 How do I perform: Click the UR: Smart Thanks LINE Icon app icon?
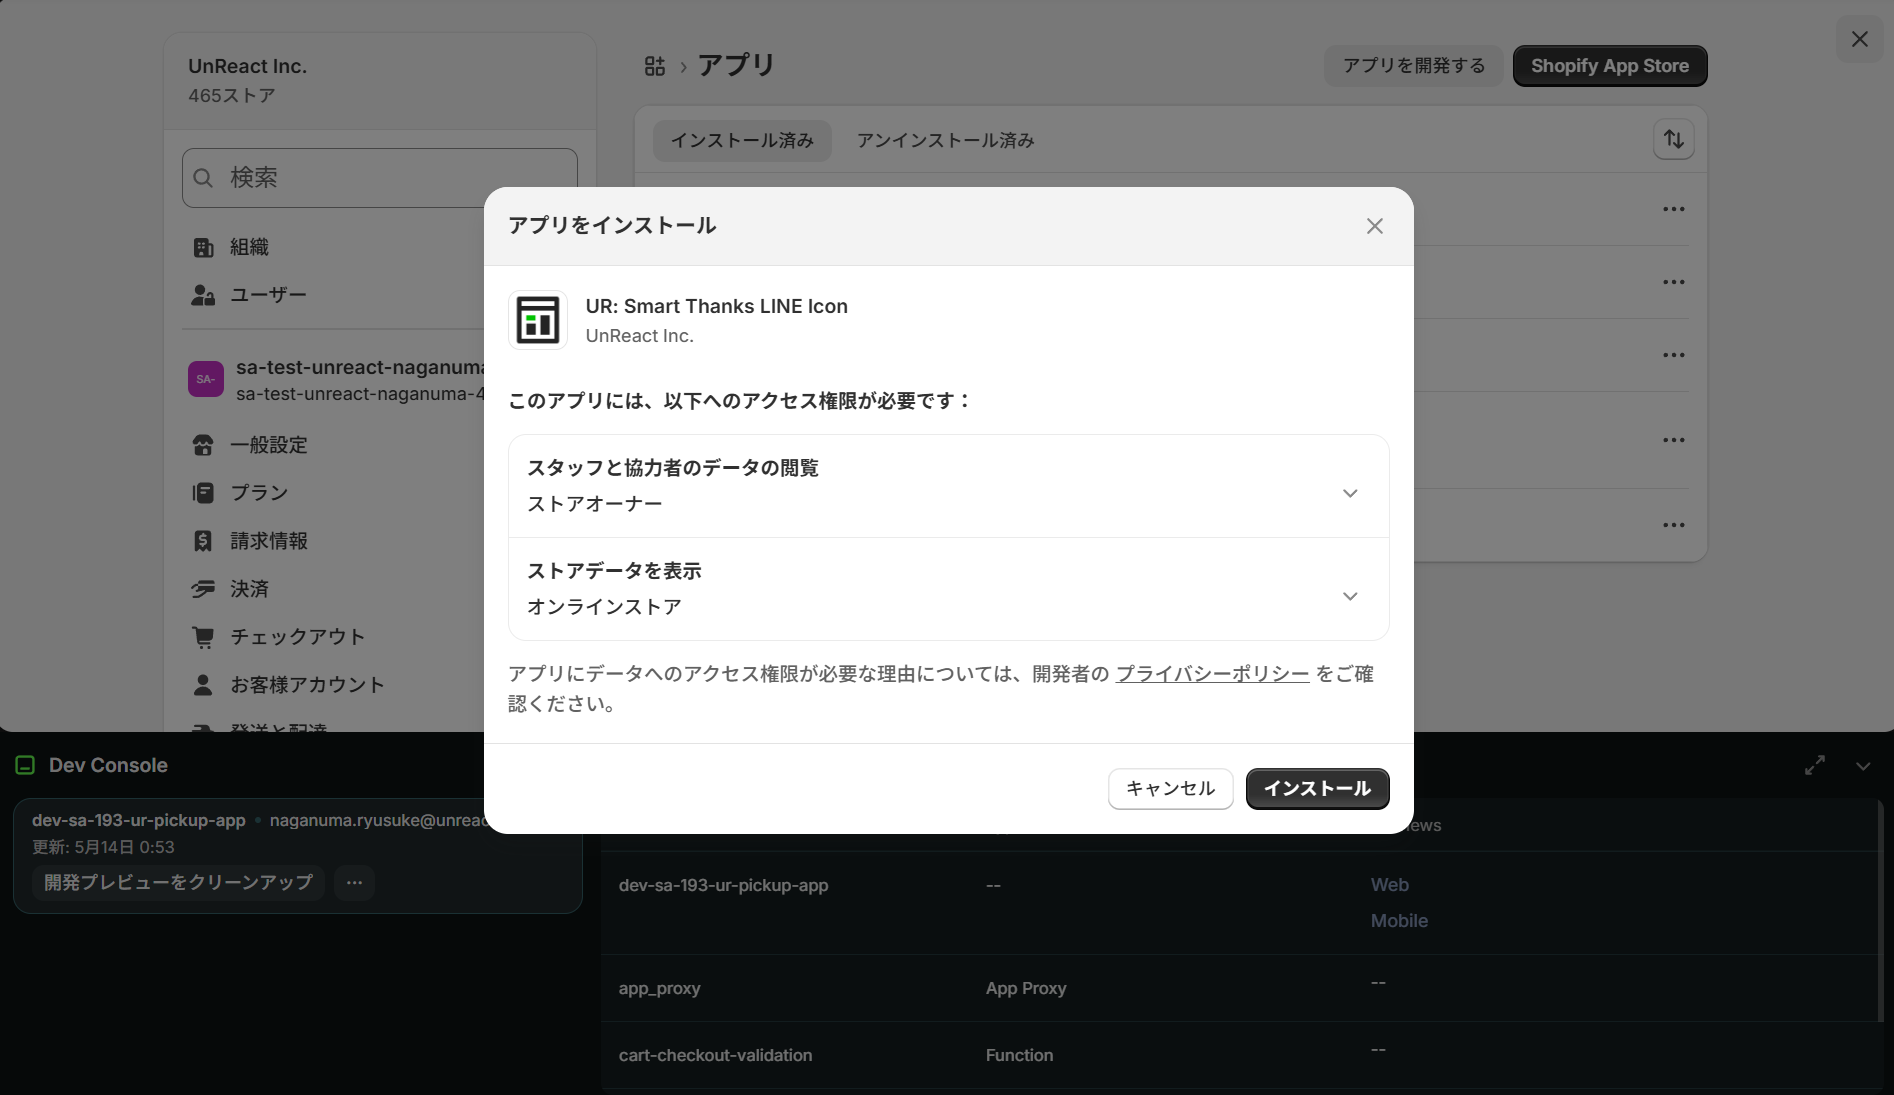tap(538, 320)
